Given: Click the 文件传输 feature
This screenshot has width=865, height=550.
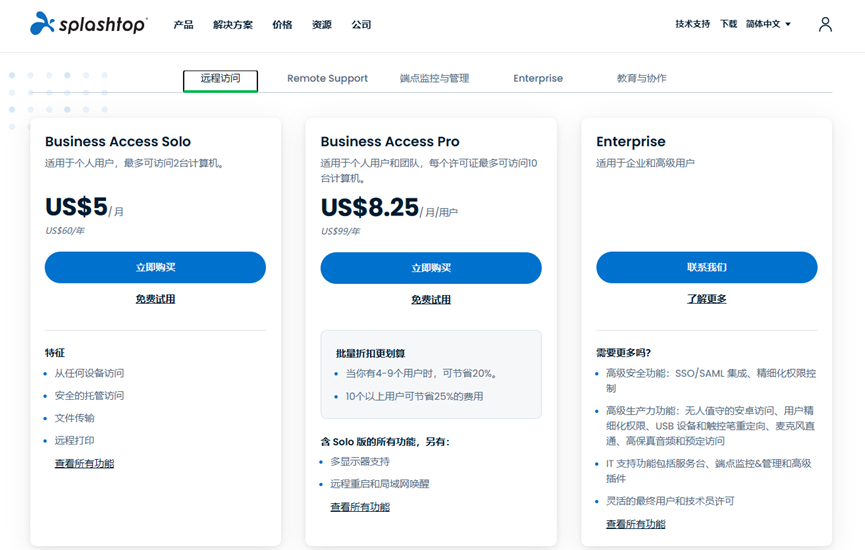Looking at the screenshot, I should (74, 418).
